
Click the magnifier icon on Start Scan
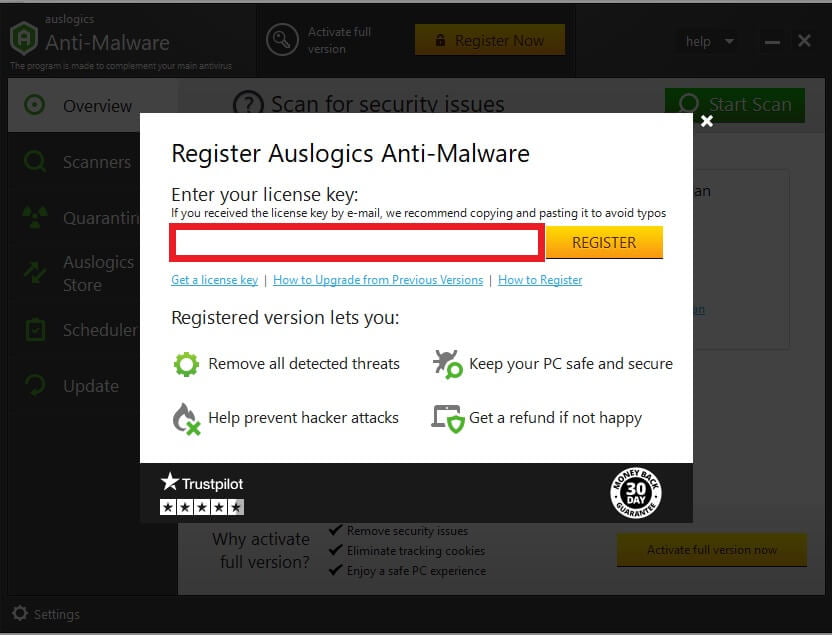click(689, 104)
